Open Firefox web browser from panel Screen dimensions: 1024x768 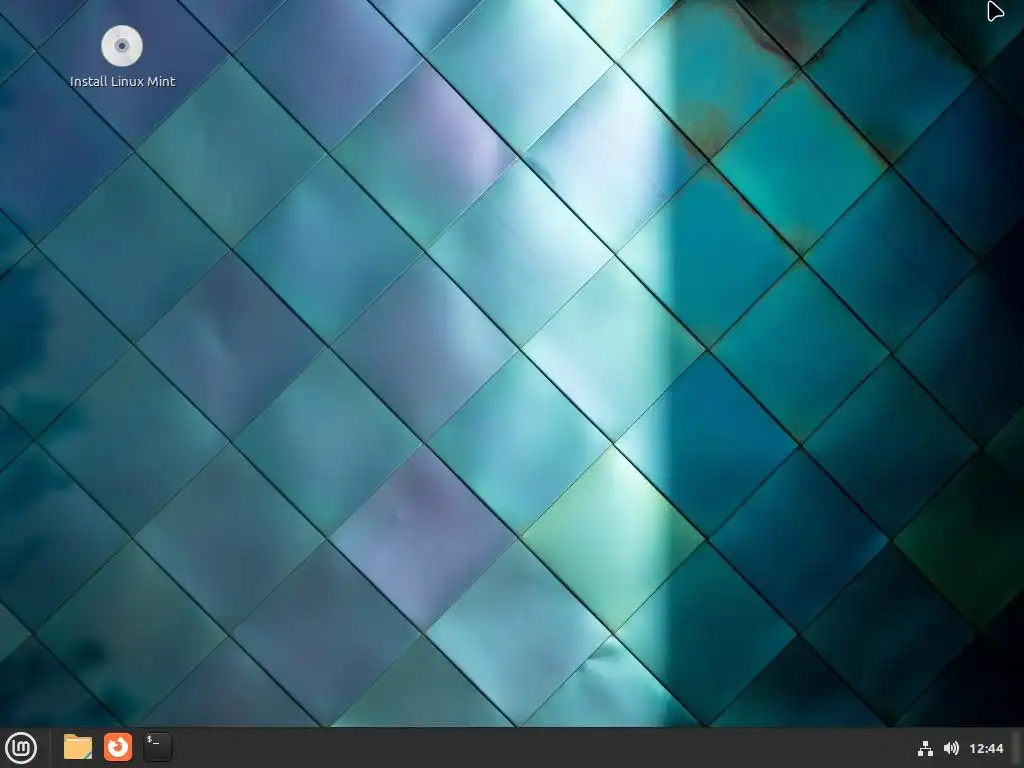click(118, 747)
